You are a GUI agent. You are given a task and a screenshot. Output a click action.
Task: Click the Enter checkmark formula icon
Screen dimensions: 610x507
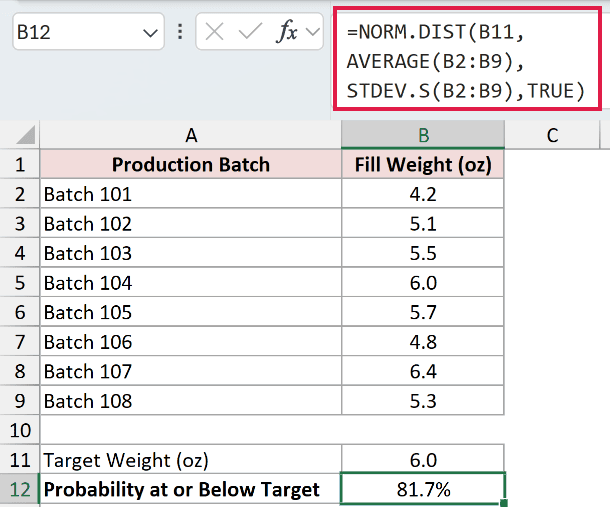pyautogui.click(x=250, y=32)
